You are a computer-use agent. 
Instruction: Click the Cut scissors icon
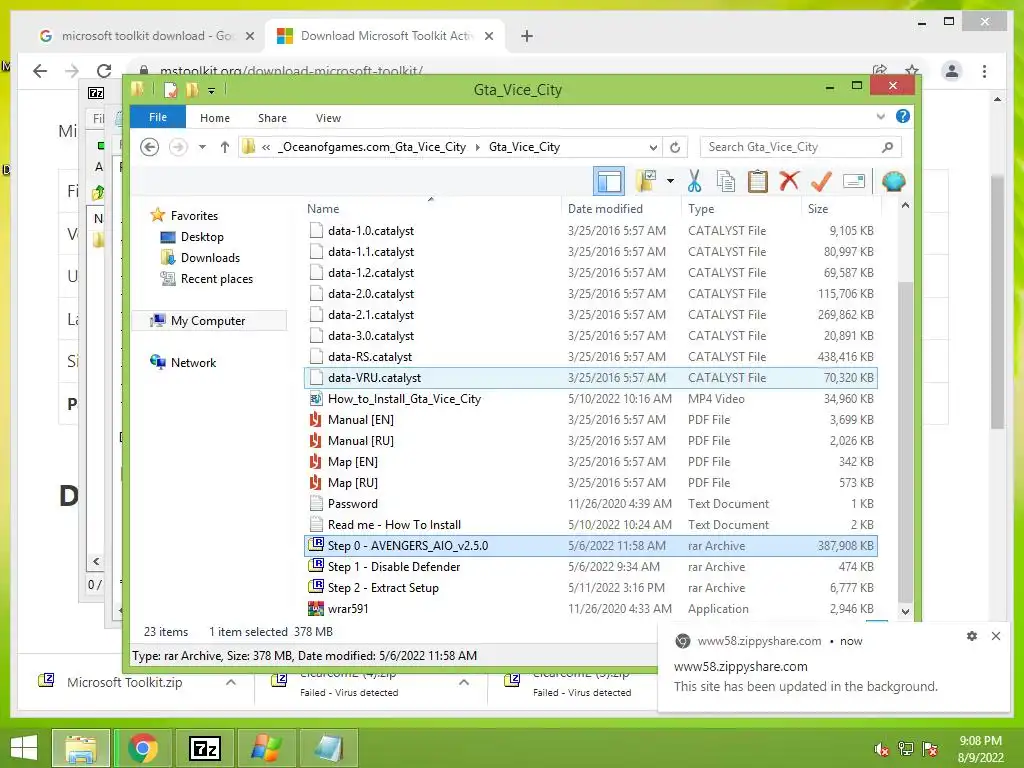click(694, 181)
